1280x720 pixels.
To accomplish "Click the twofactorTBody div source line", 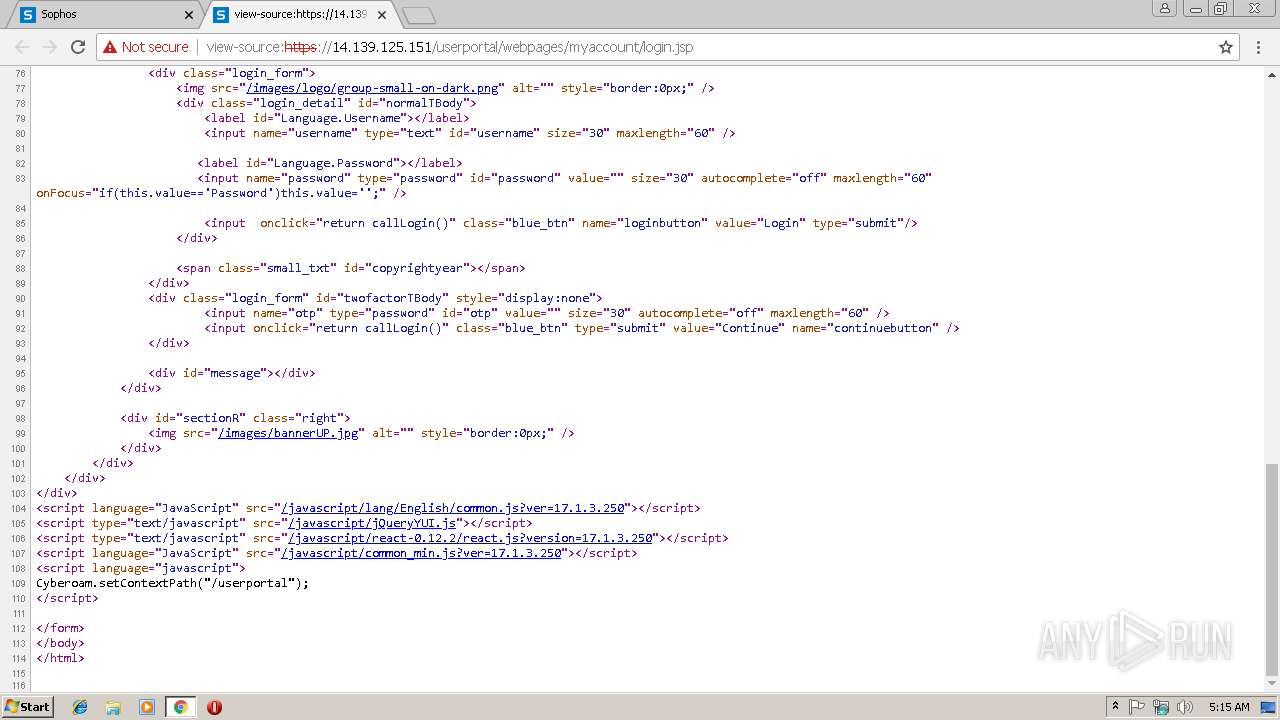I will [x=375, y=298].
